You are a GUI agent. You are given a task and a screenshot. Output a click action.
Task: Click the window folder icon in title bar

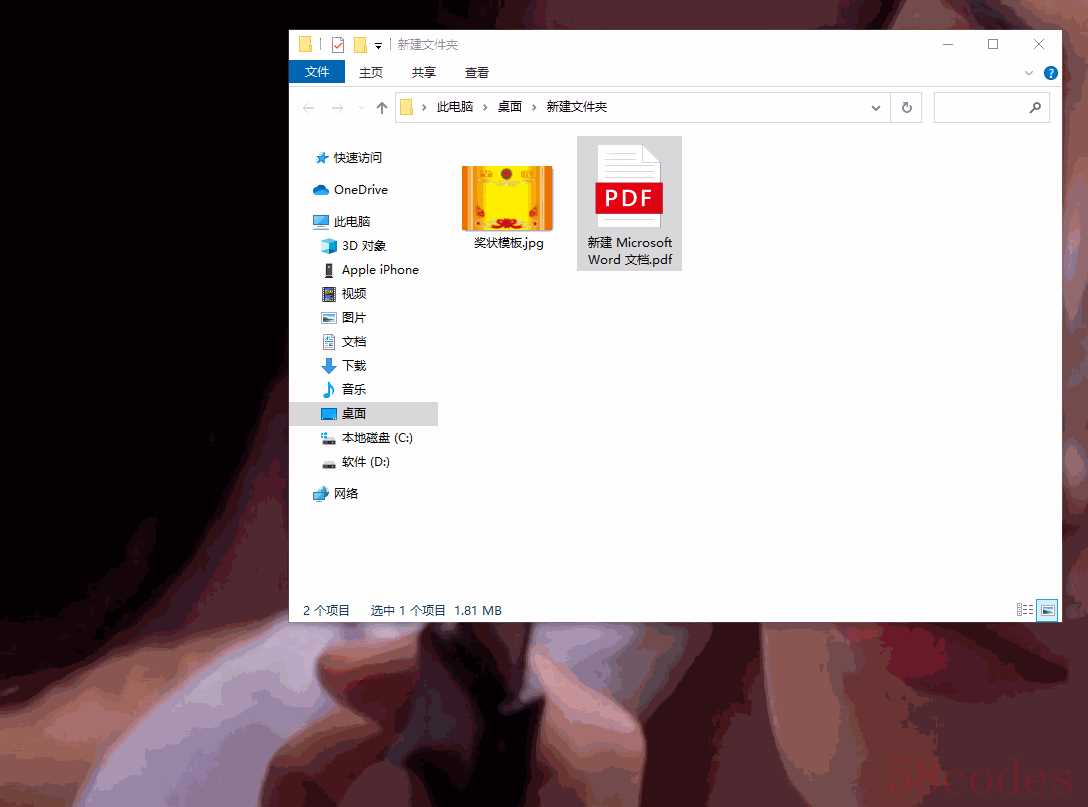click(305, 44)
